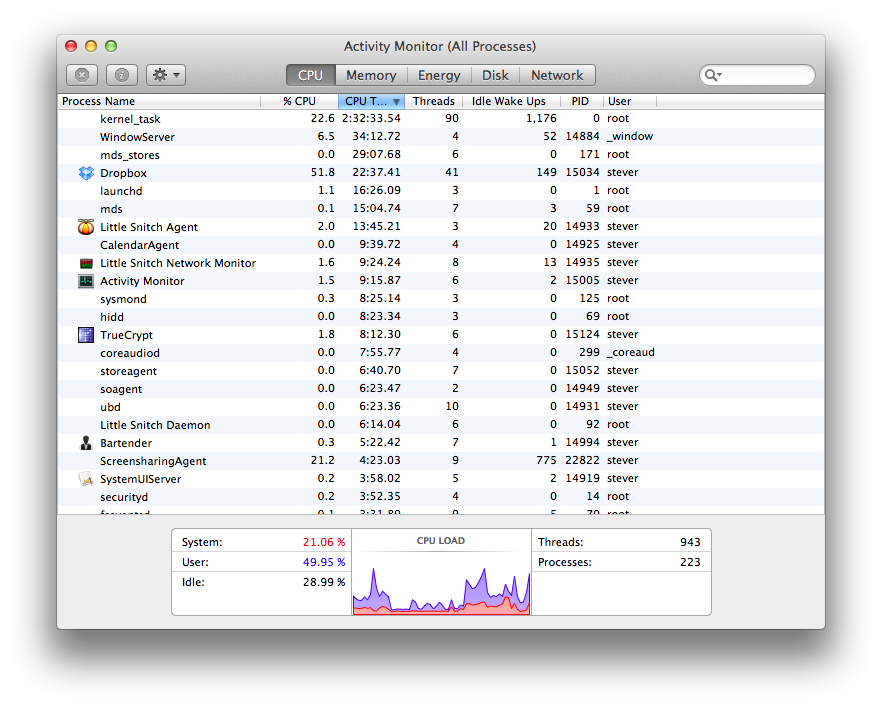Select the kernel_task process row
The width and height of the screenshot is (882, 708).
pyautogui.click(x=441, y=119)
